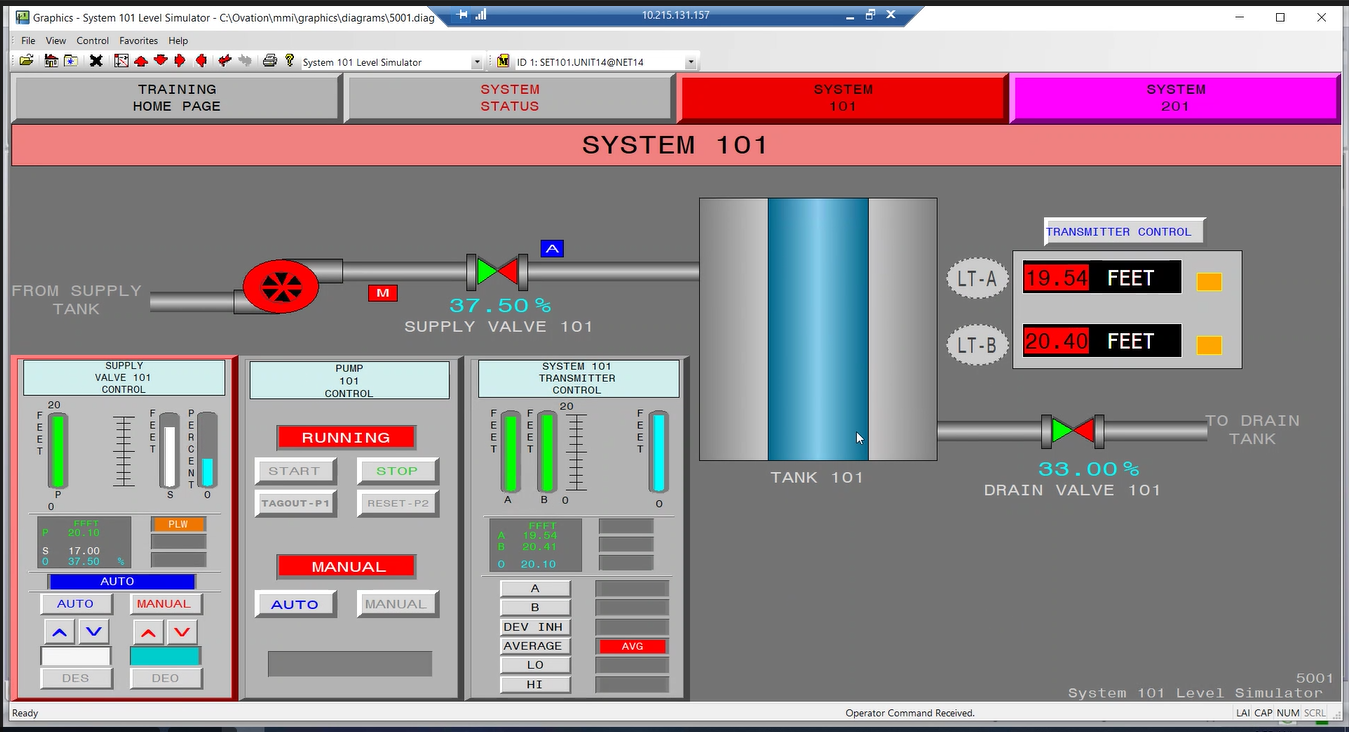The image size is (1349, 732).
Task: Click the red pump 101 symbol
Action: (281, 287)
